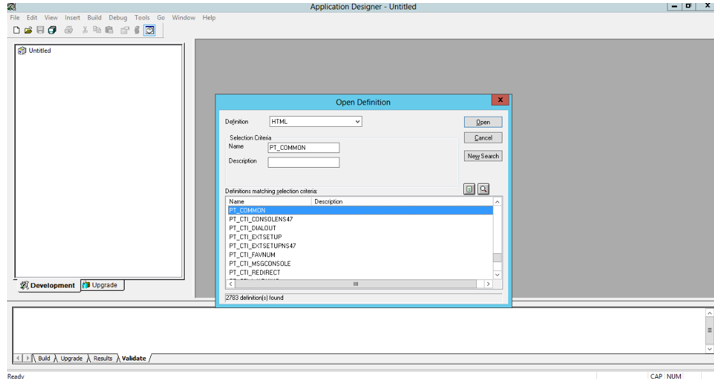The width and height of the screenshot is (720, 384).
Task: Click the Save All toolbar icon
Action: tap(52, 30)
